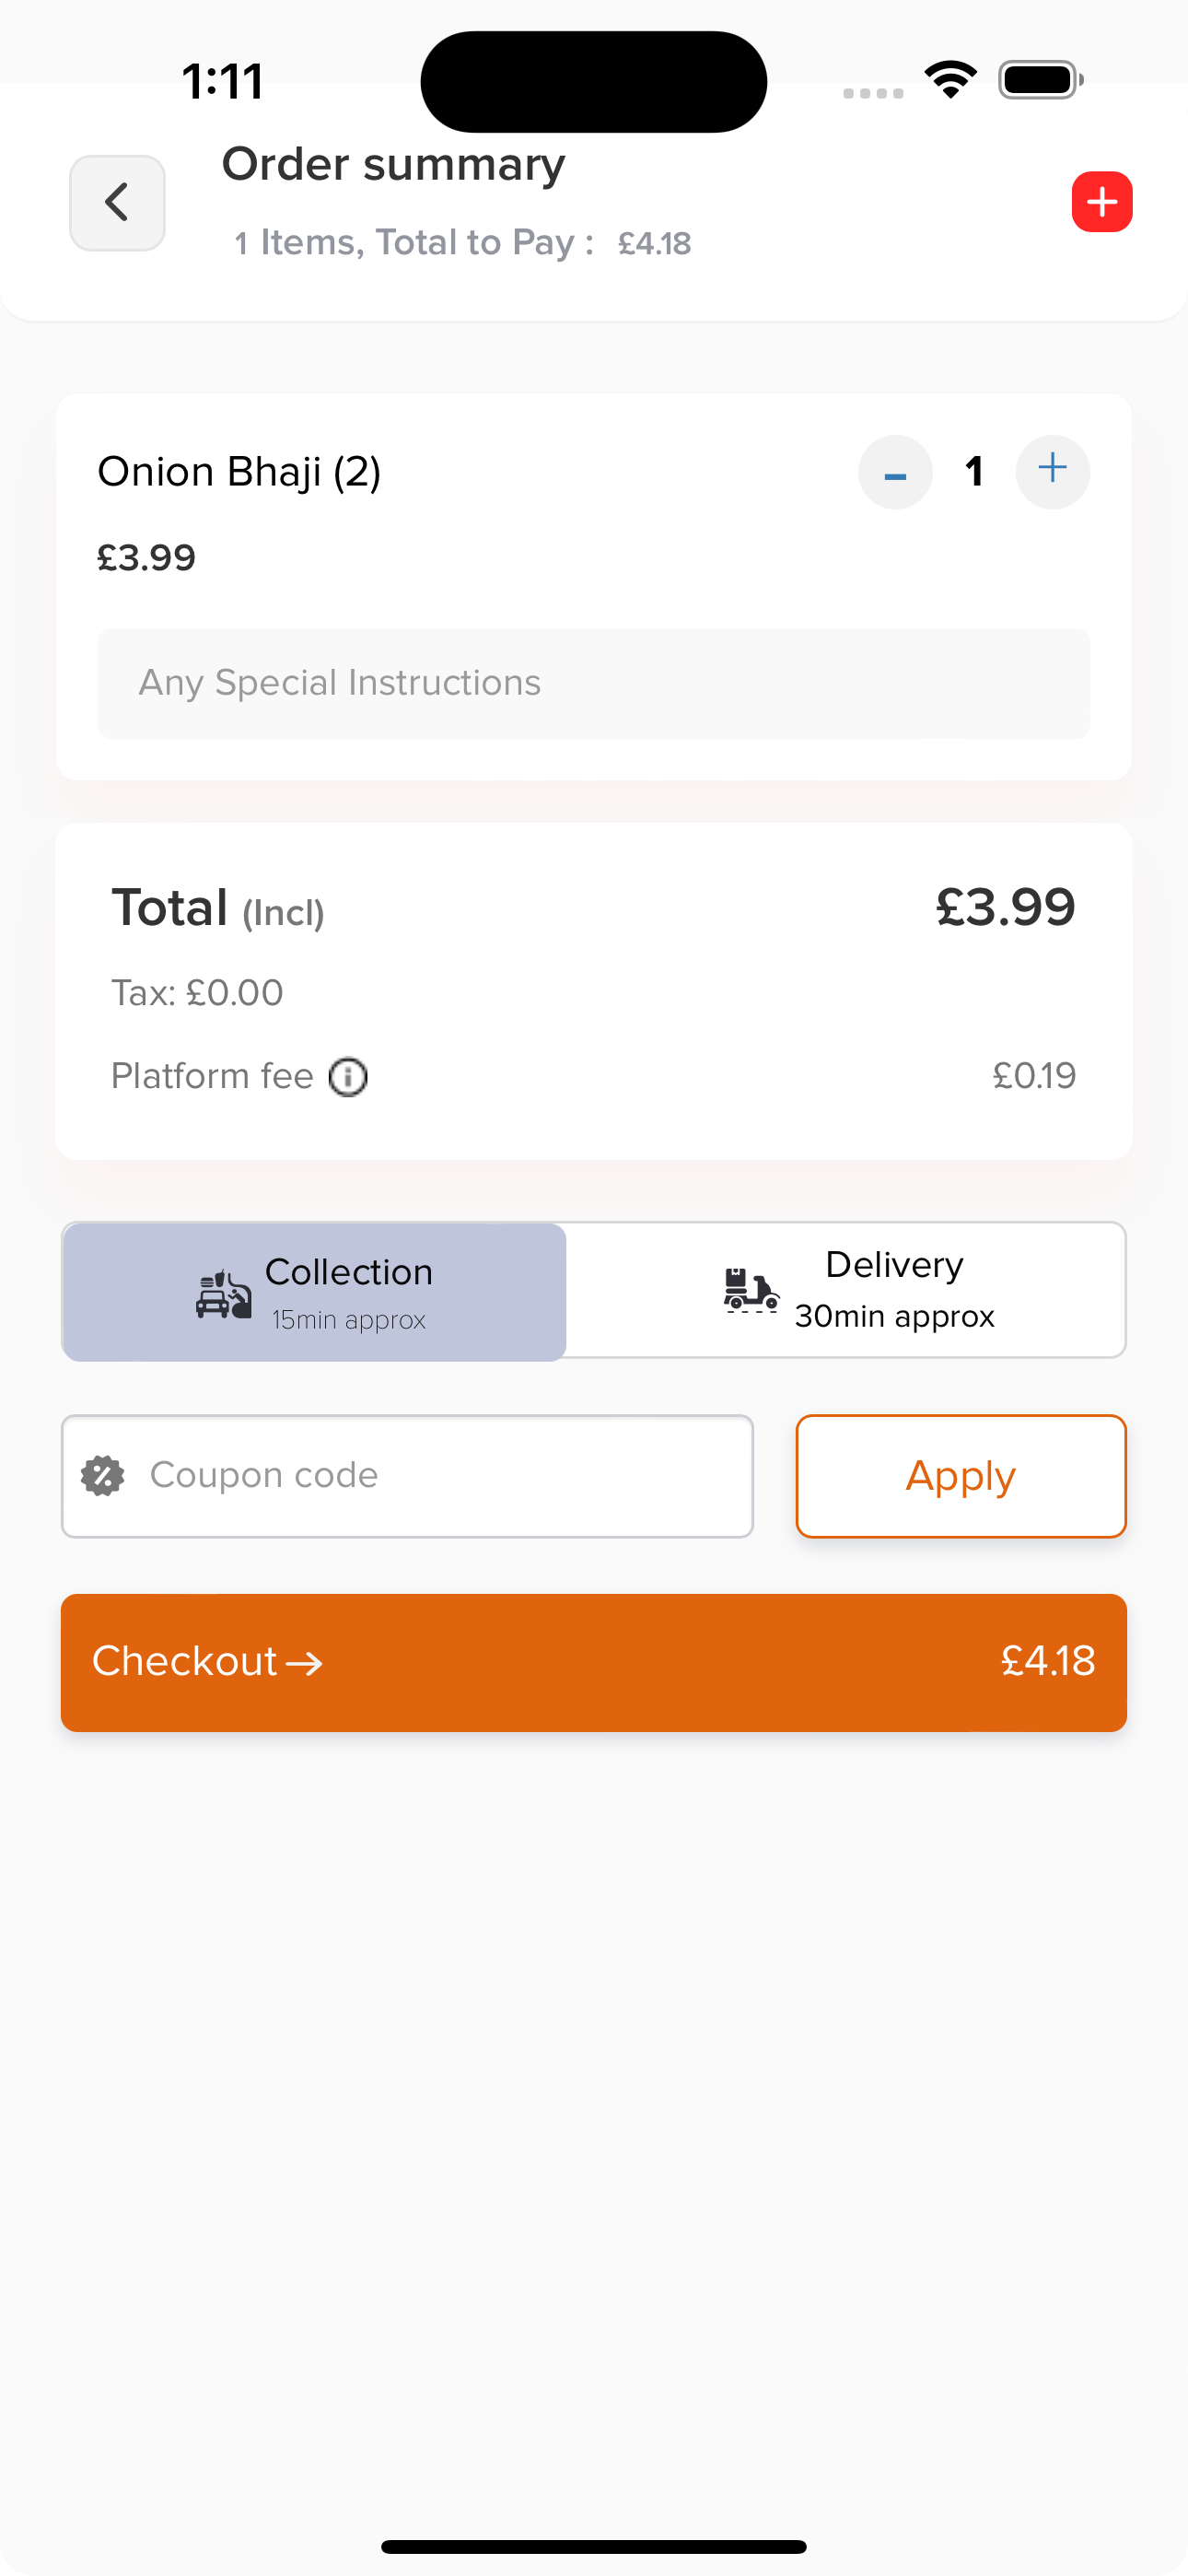
Task: Focus Any Special Instructions field
Action: [x=594, y=683]
